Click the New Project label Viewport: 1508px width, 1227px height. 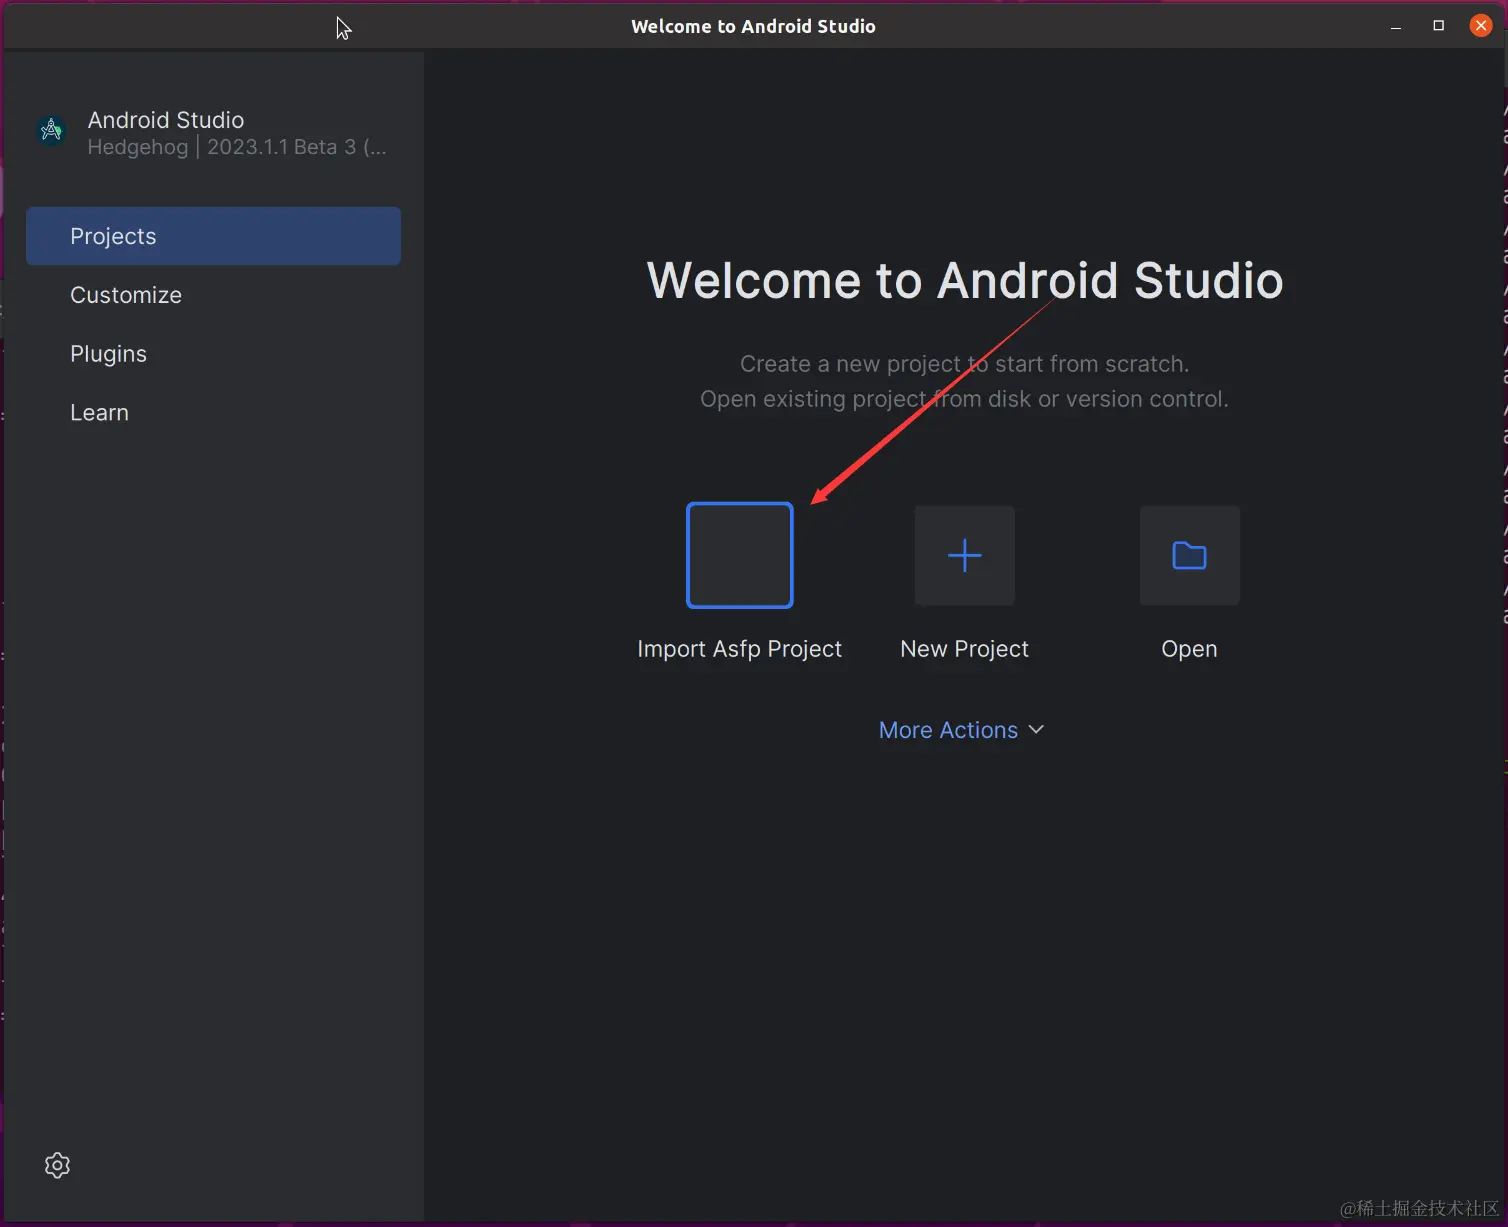(963, 648)
